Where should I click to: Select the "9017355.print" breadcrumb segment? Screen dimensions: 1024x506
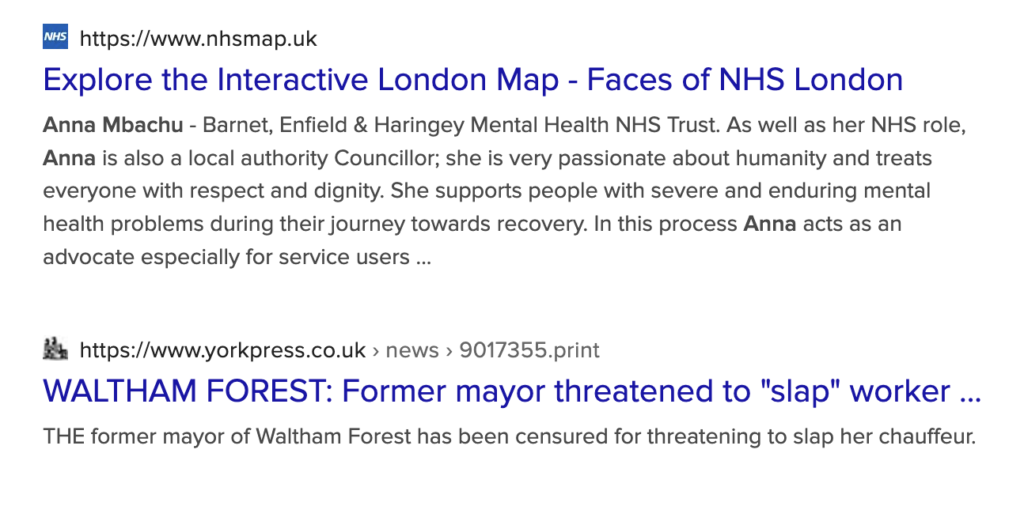pyautogui.click(x=529, y=351)
